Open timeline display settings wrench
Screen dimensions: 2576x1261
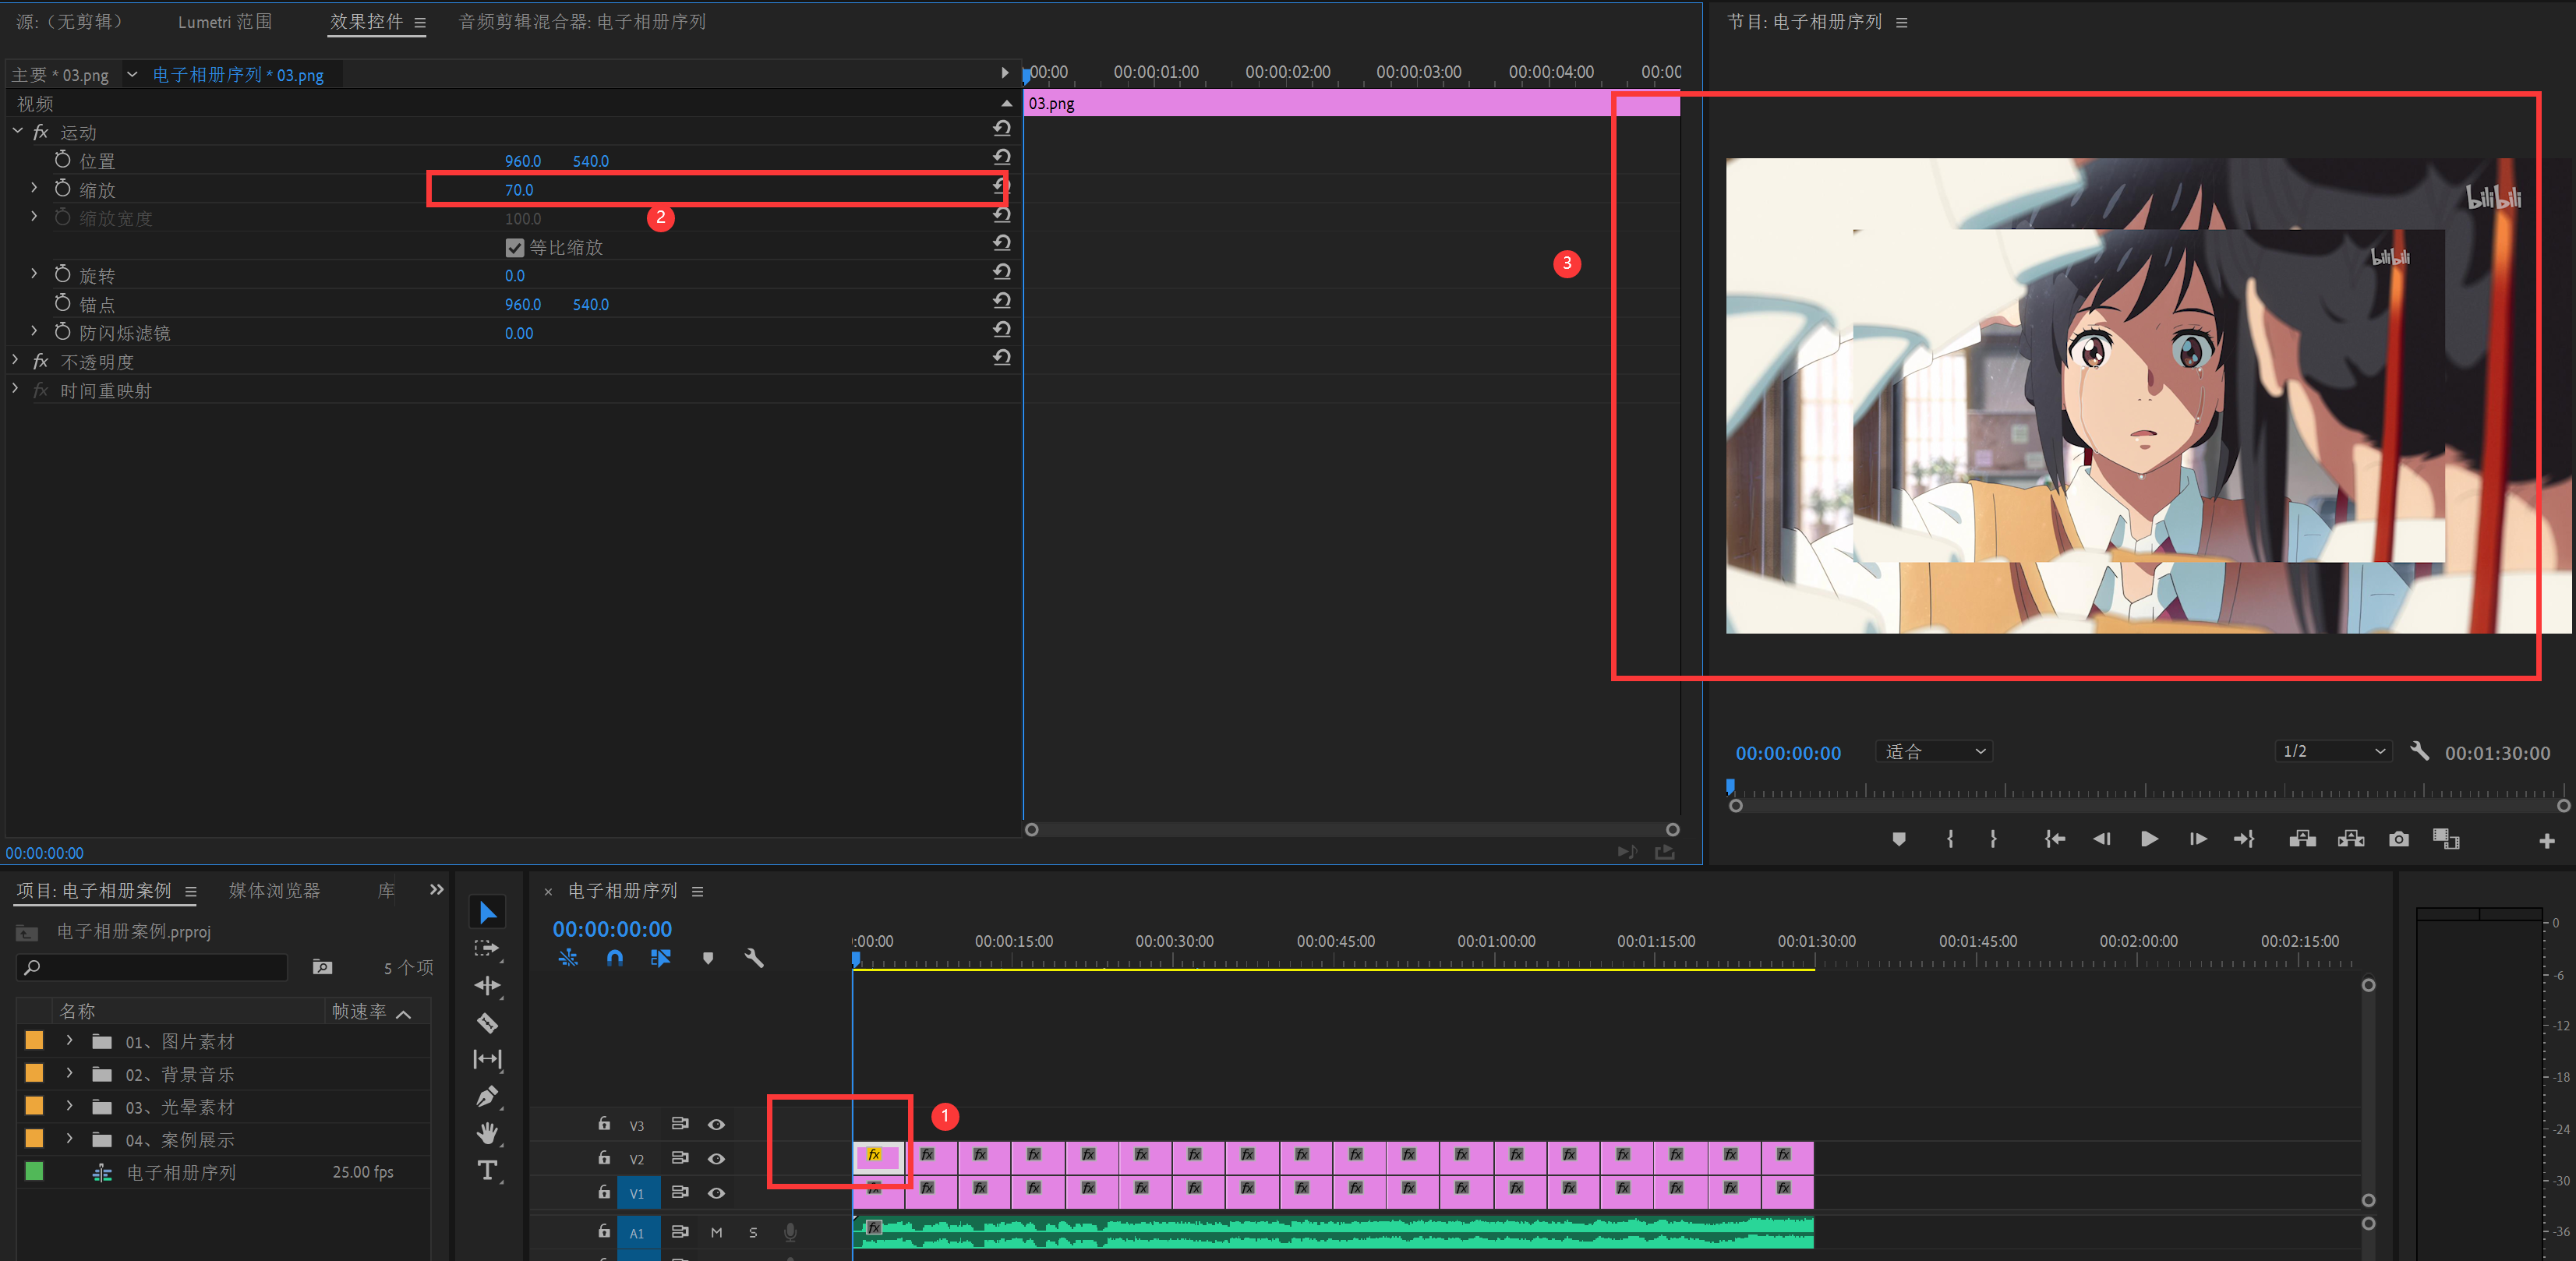click(754, 958)
